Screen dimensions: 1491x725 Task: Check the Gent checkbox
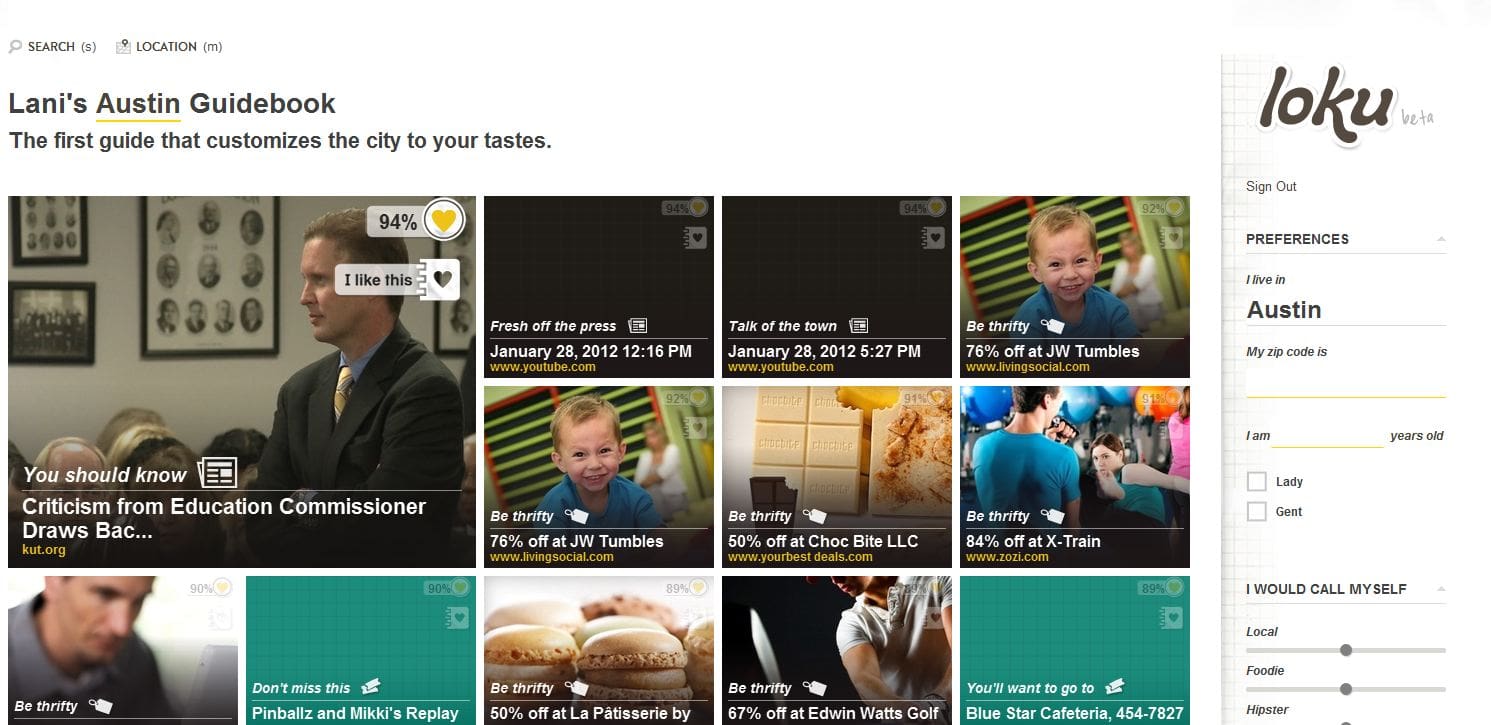click(1257, 512)
